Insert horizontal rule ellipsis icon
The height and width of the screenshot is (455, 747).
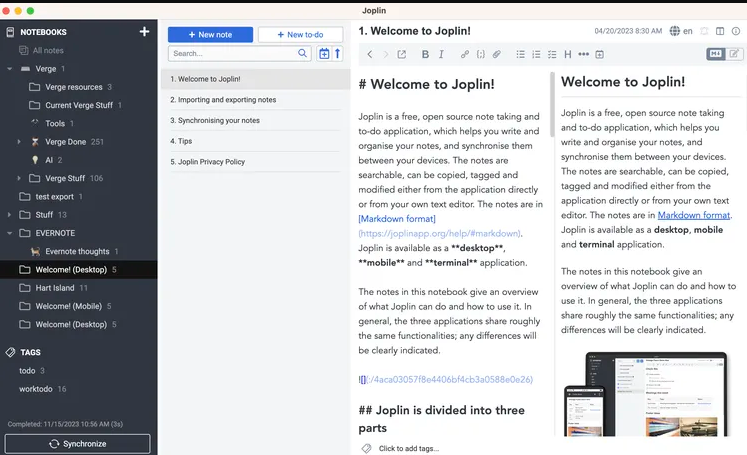[x=584, y=54]
